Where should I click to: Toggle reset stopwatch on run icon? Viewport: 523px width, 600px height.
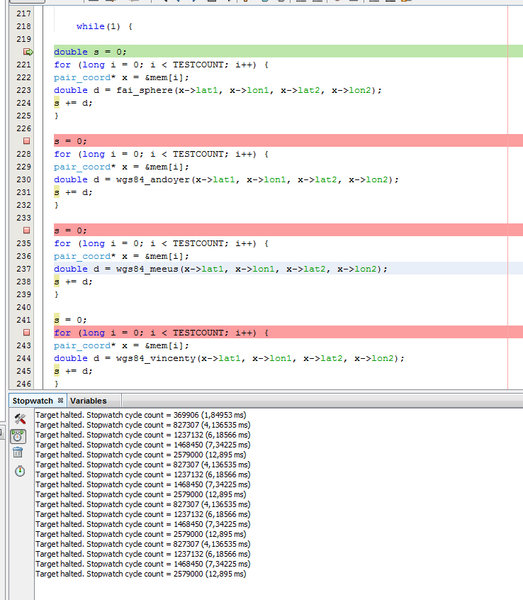coord(18,436)
